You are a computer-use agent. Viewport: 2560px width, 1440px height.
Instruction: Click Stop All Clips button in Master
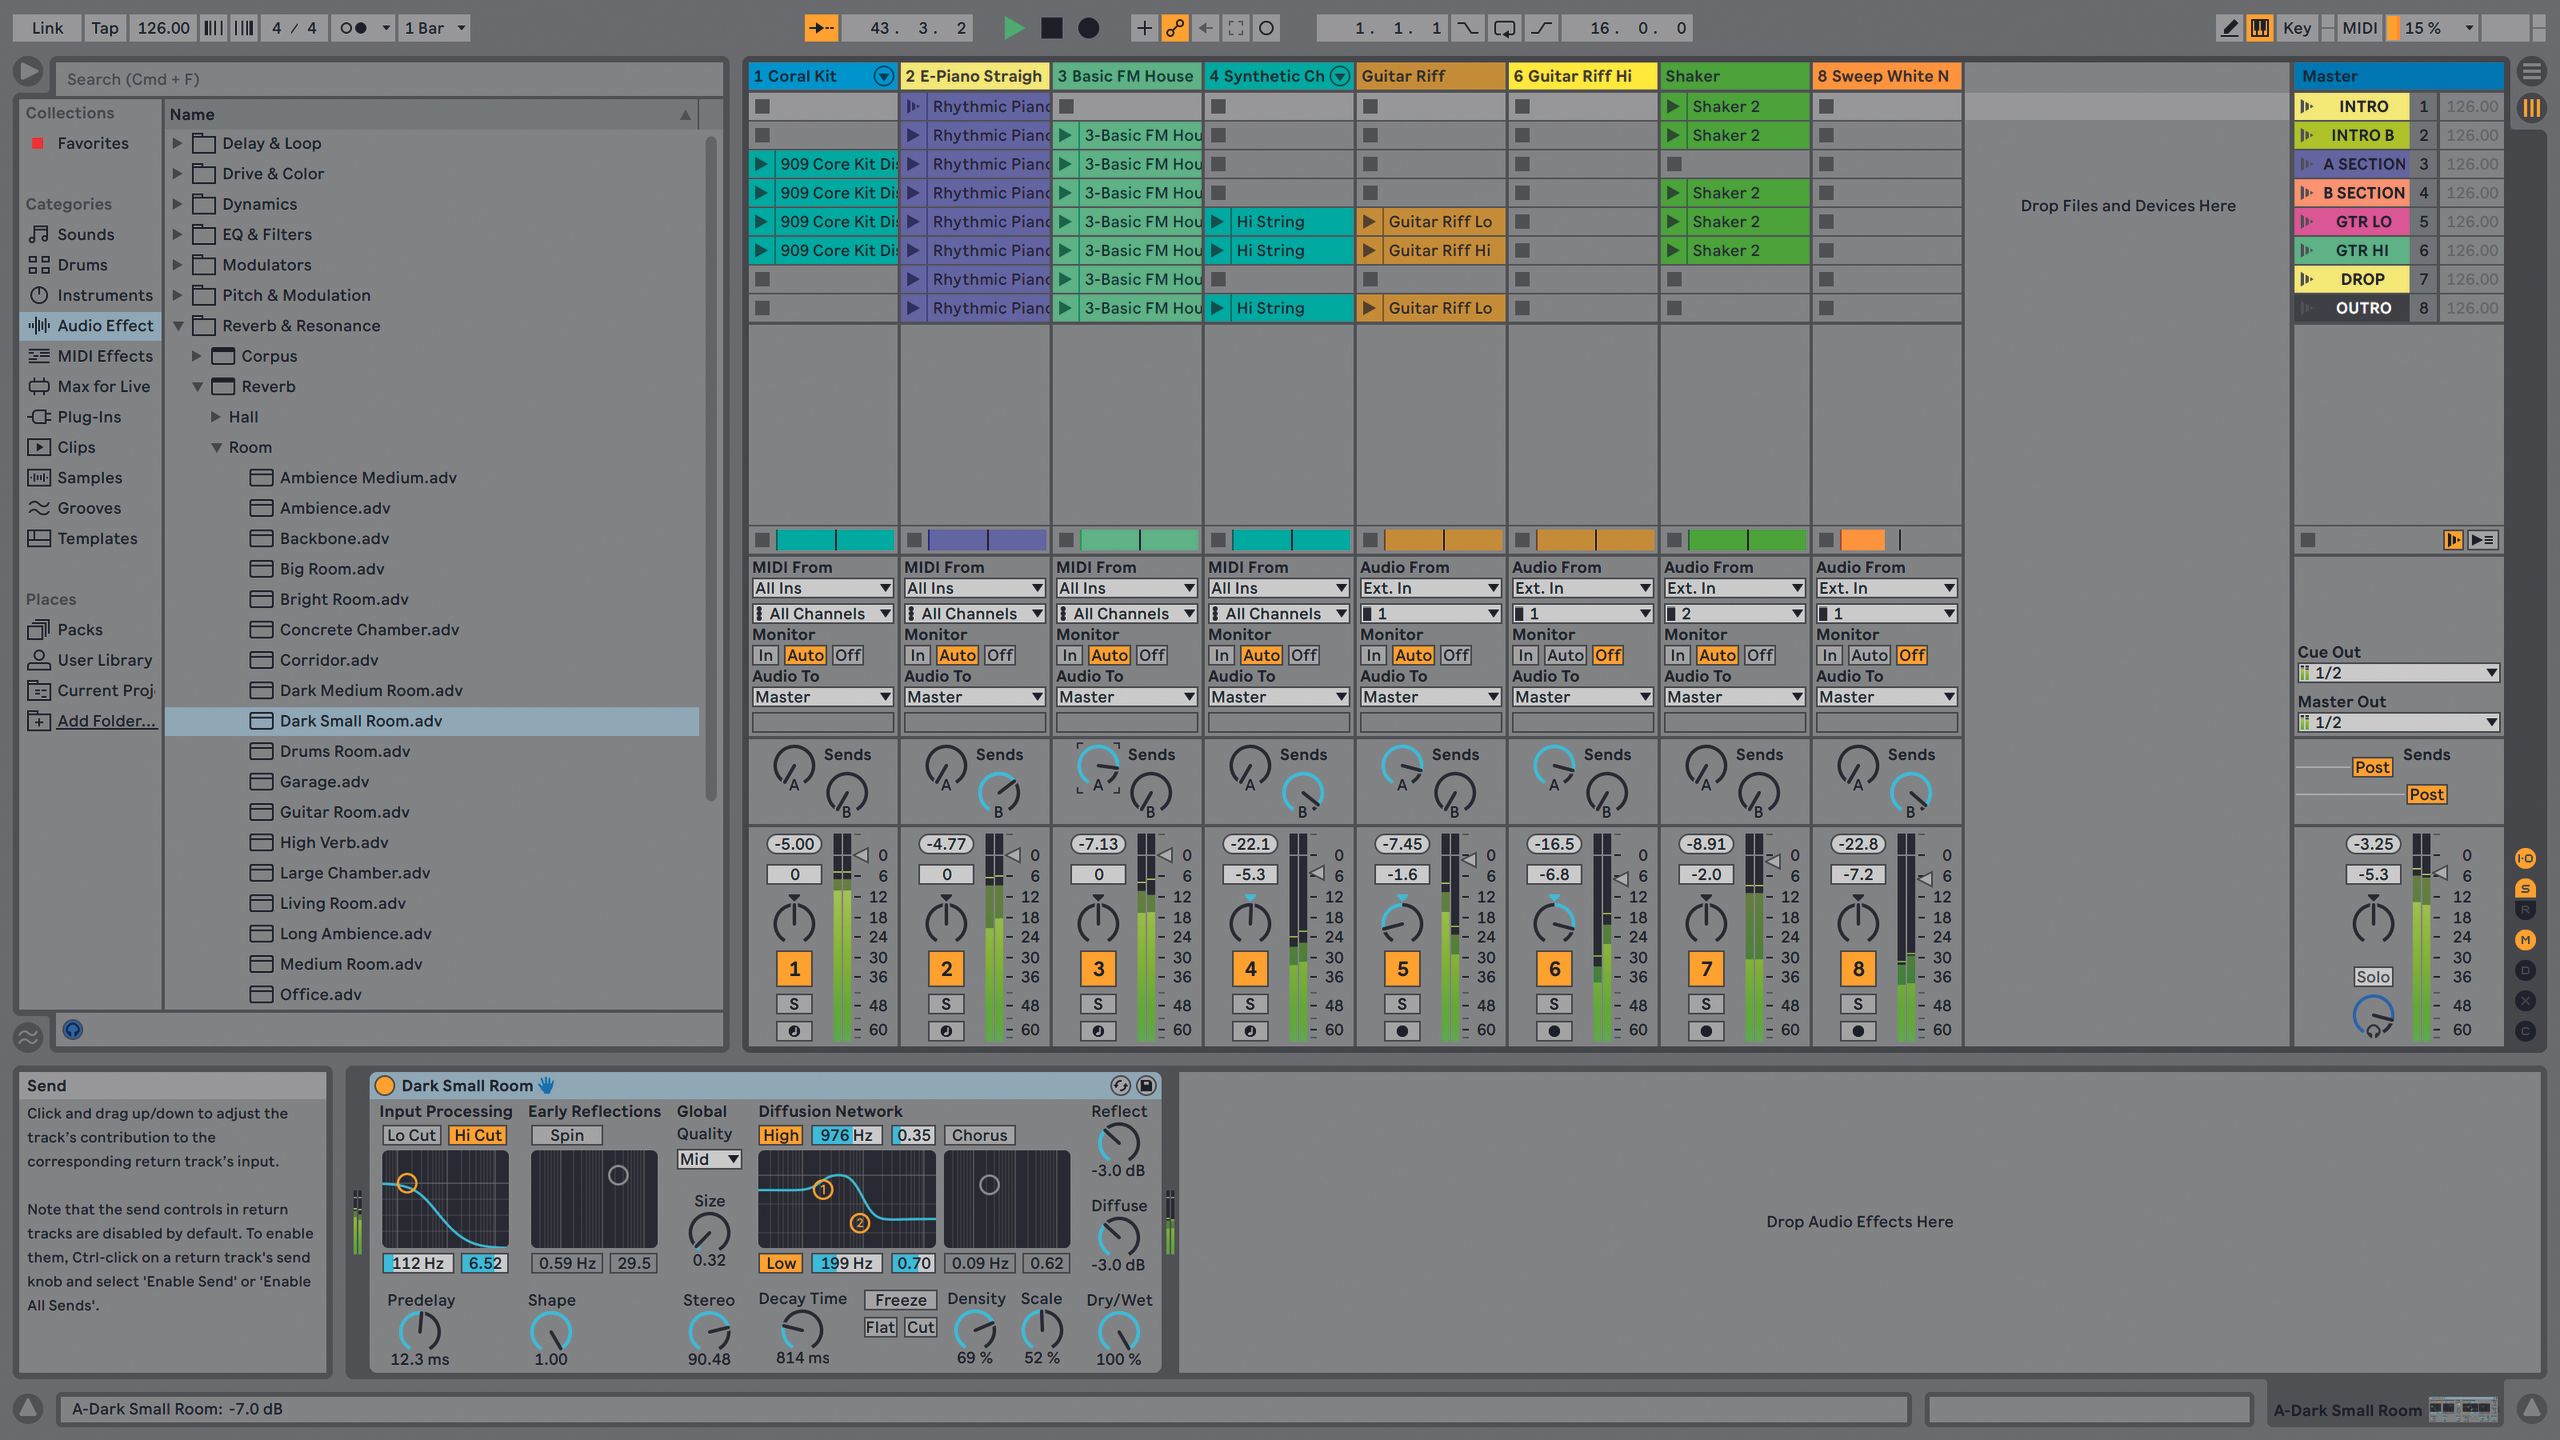[2307, 540]
